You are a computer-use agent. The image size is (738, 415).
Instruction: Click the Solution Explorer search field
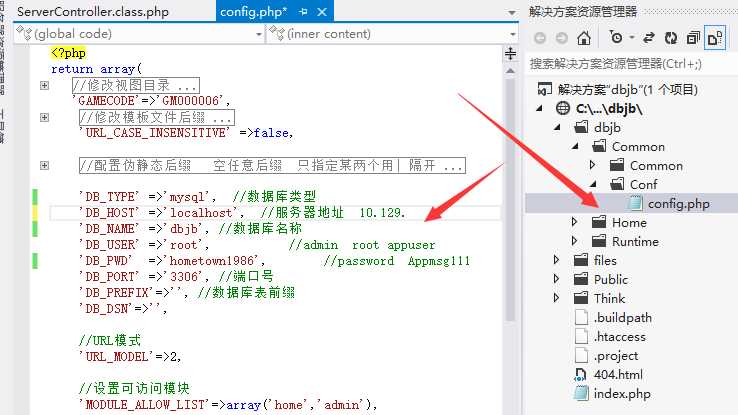click(x=631, y=64)
